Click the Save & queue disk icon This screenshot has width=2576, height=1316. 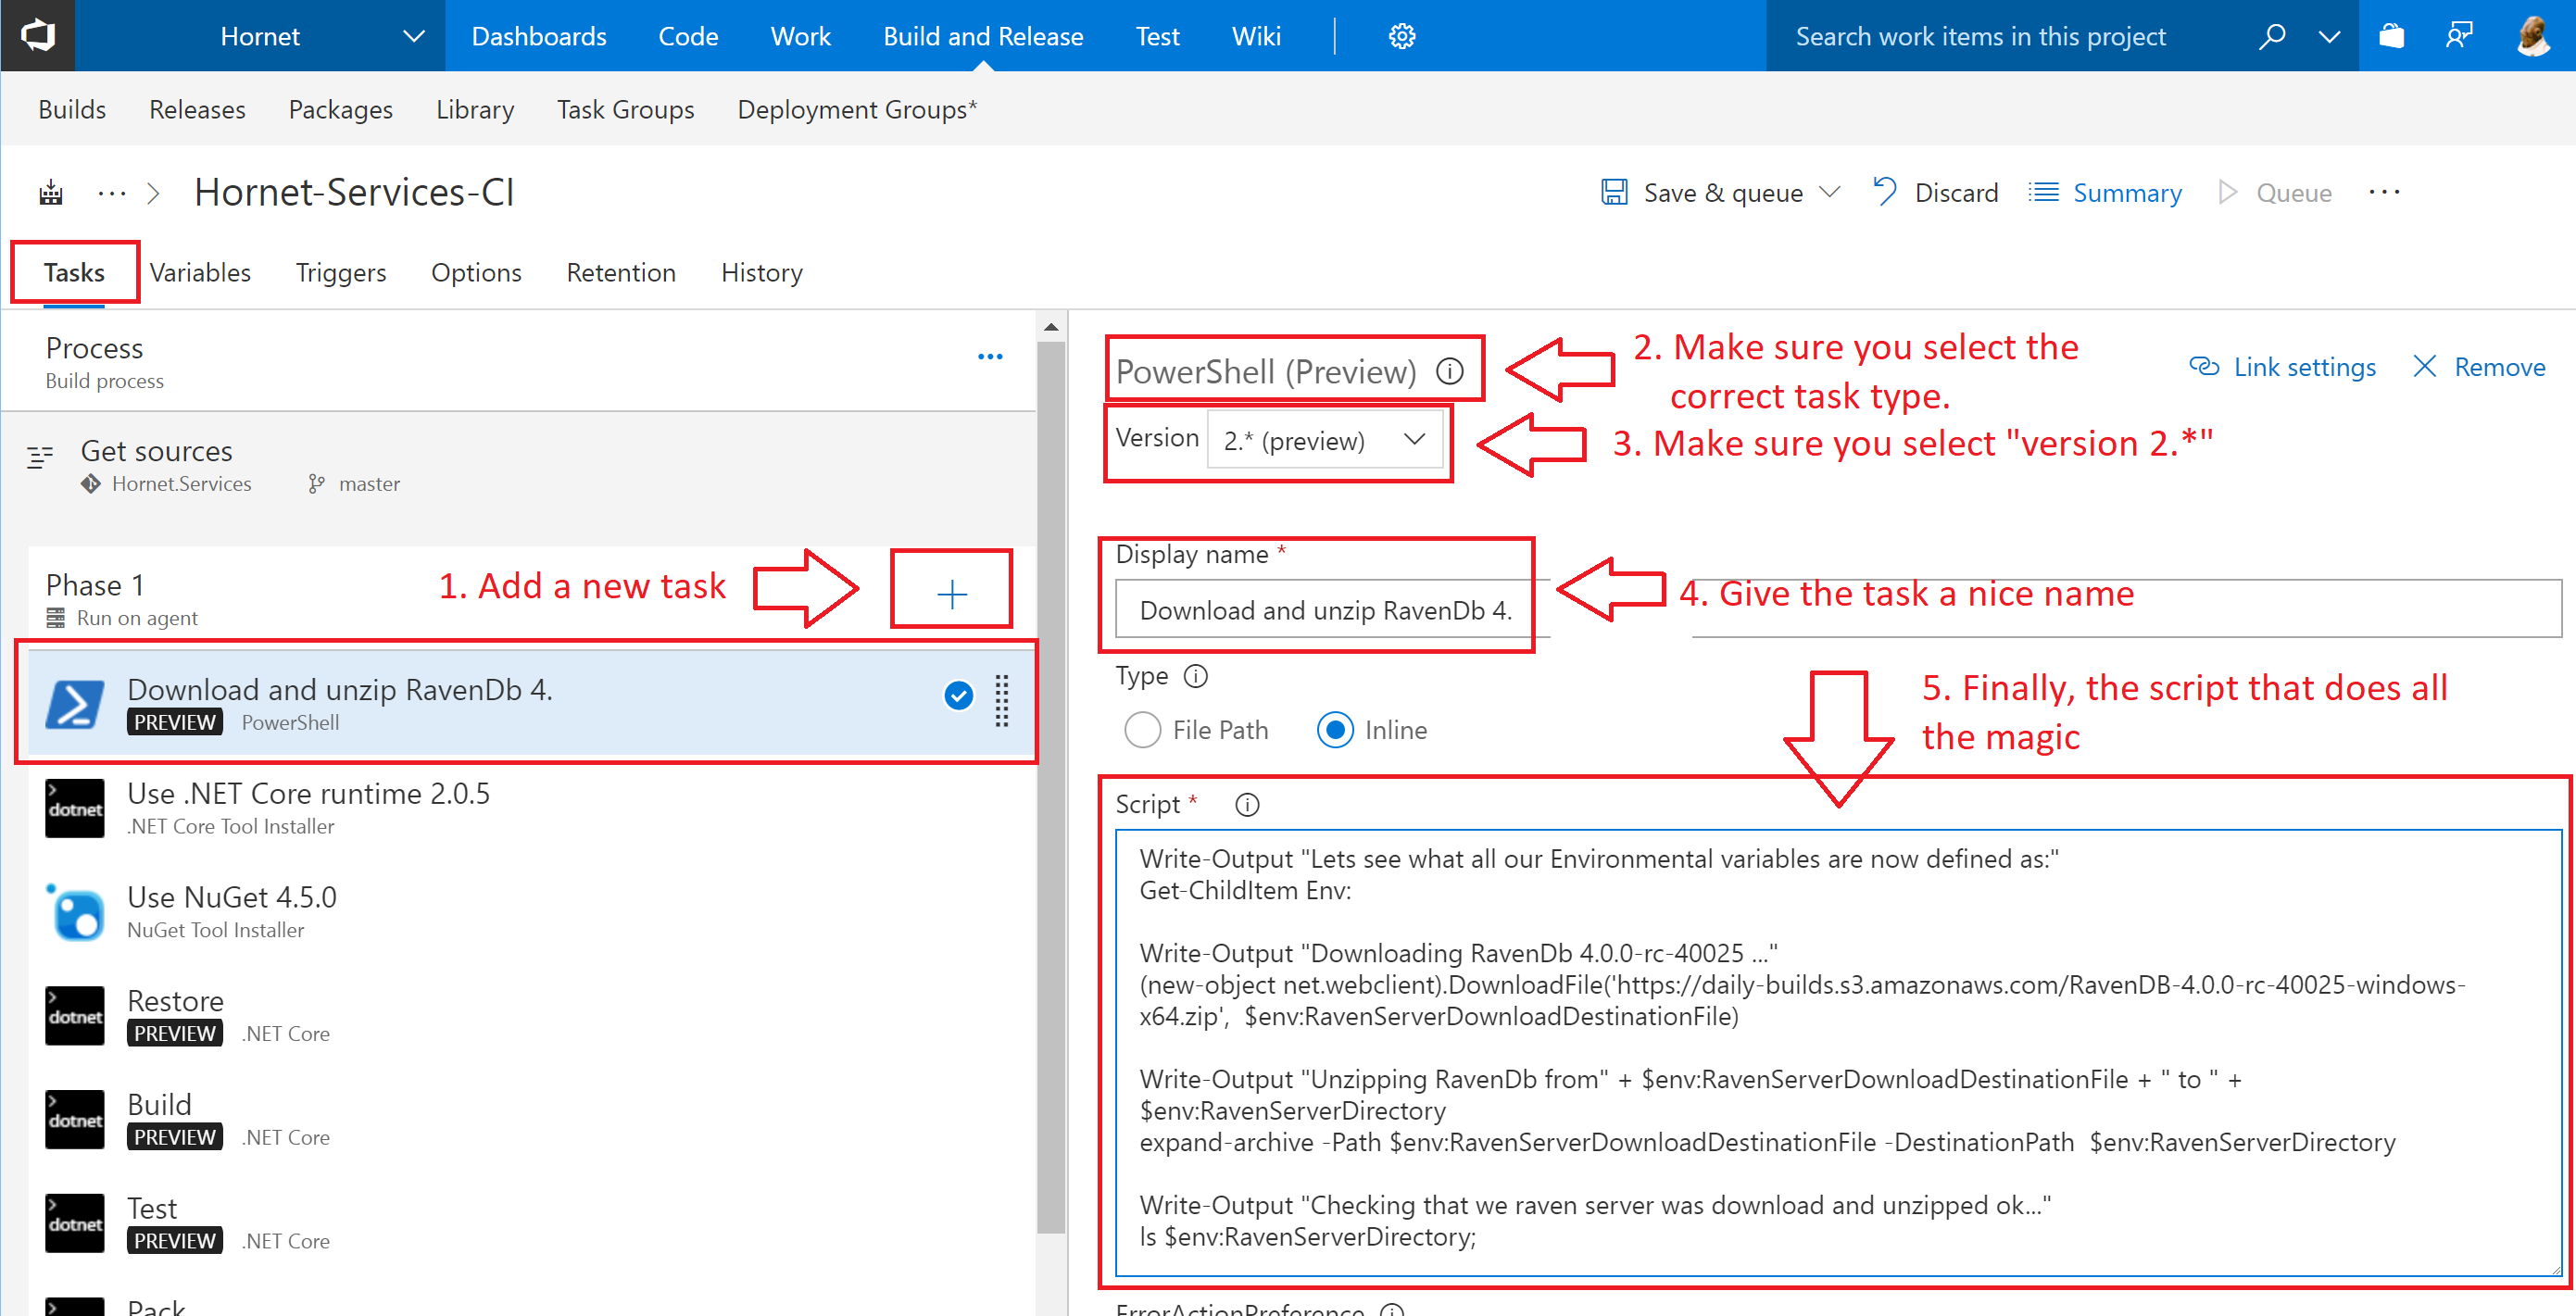(1614, 192)
